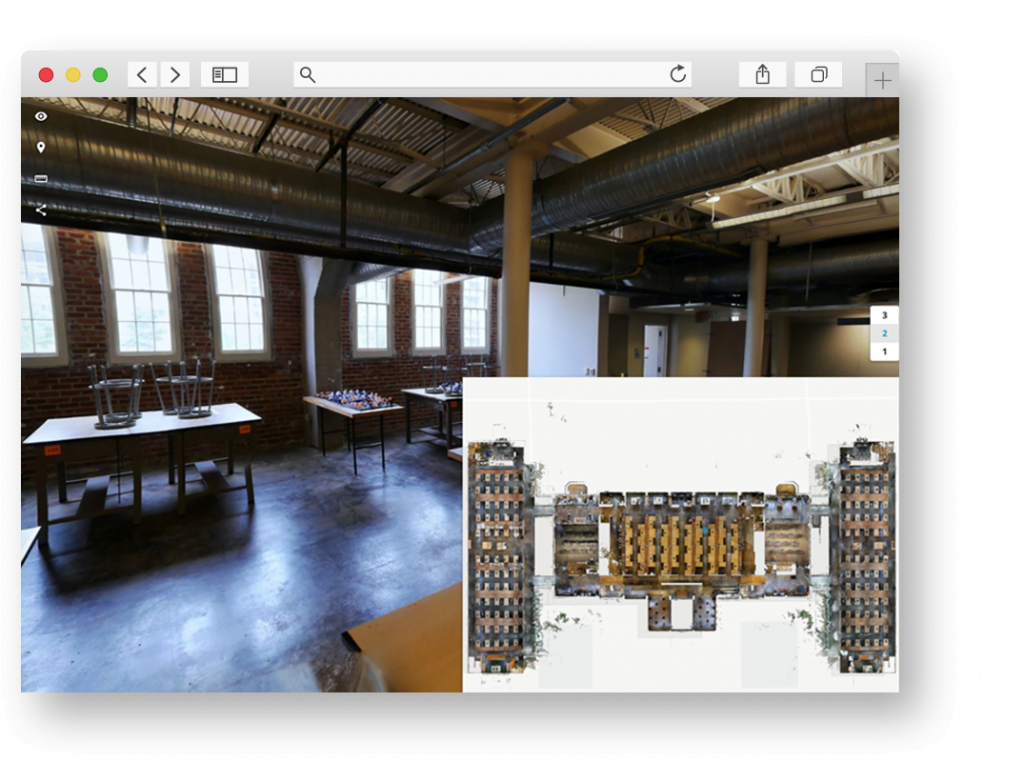Maximize the window with green button

101,75
